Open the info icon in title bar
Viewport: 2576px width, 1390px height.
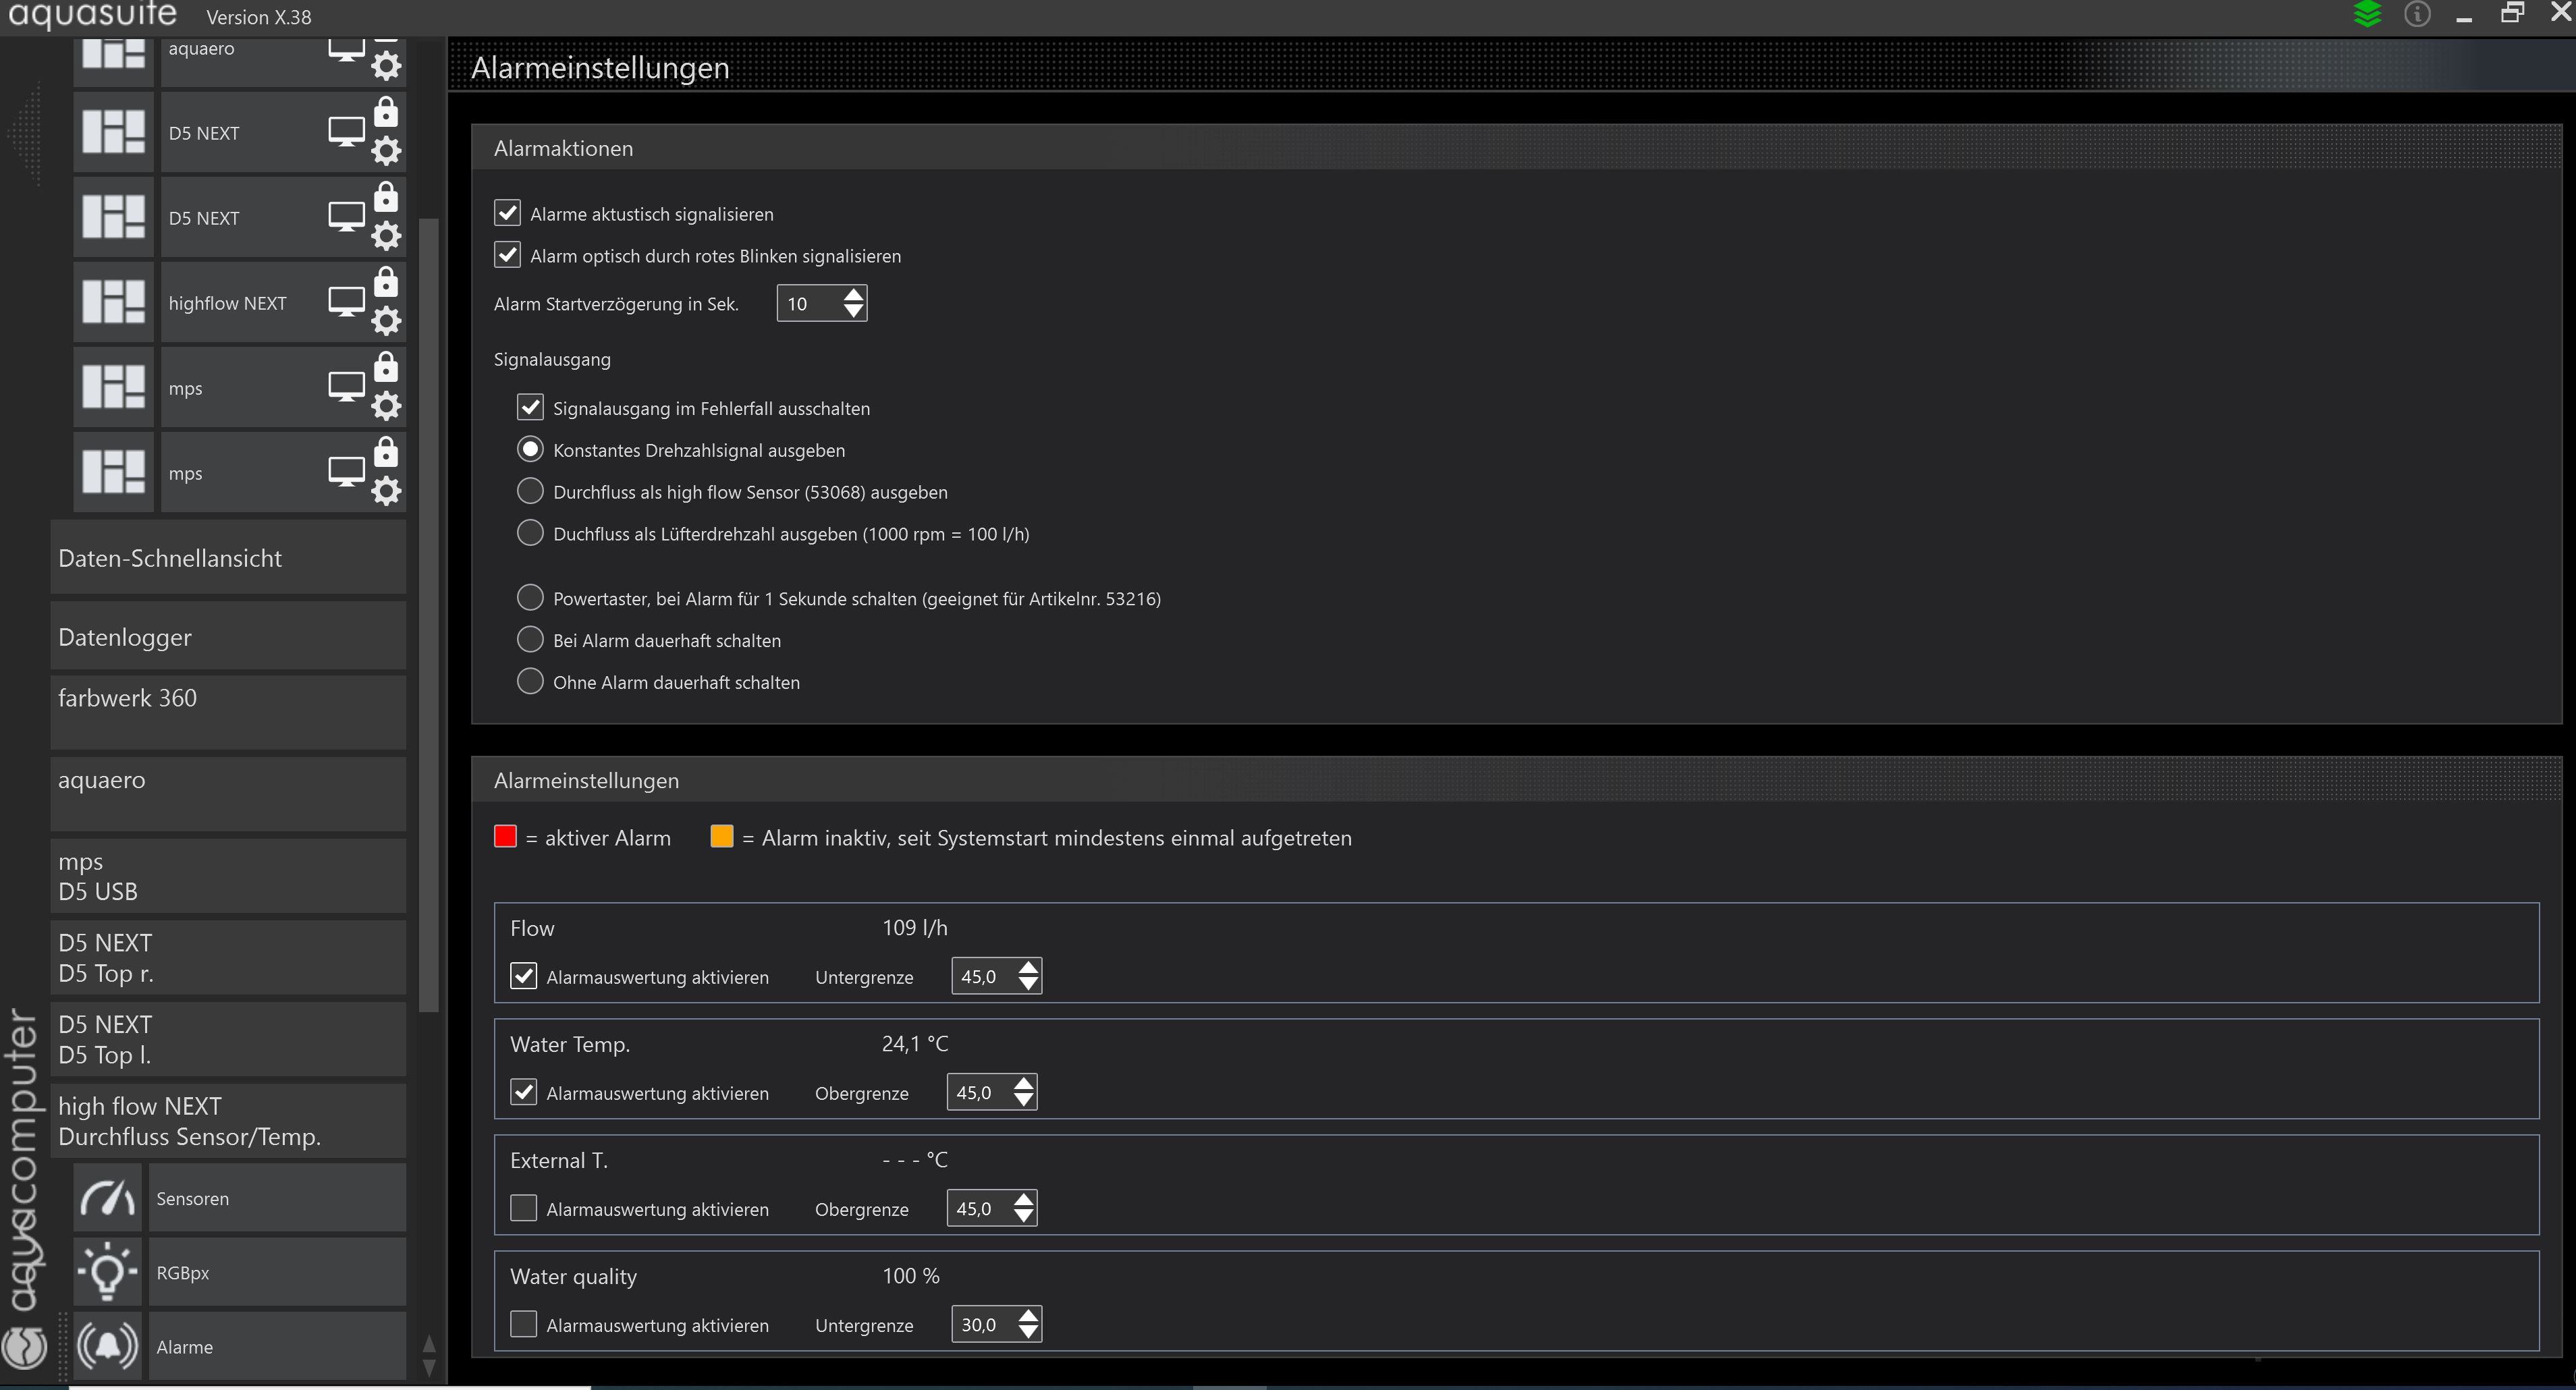2417,14
